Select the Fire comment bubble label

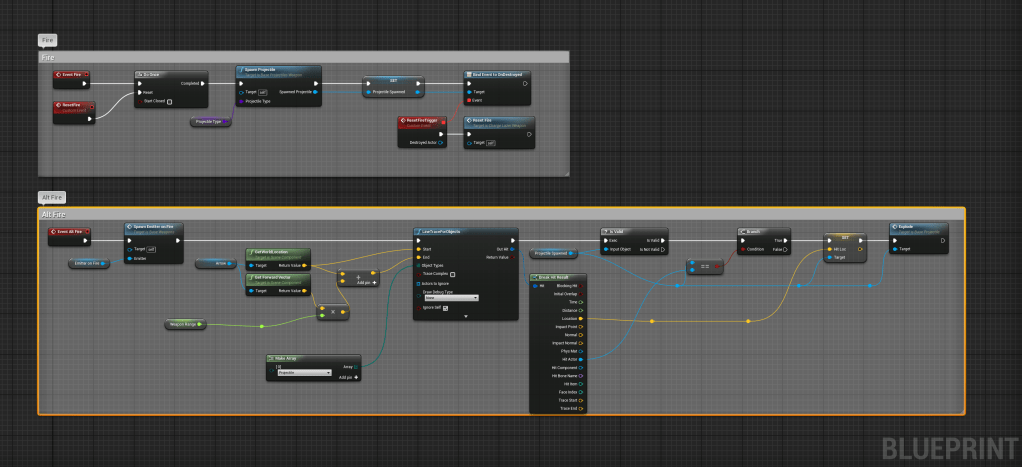[46, 40]
